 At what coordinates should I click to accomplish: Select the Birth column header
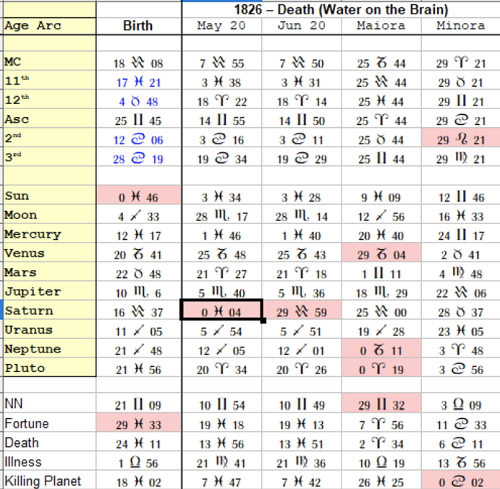[x=139, y=26]
